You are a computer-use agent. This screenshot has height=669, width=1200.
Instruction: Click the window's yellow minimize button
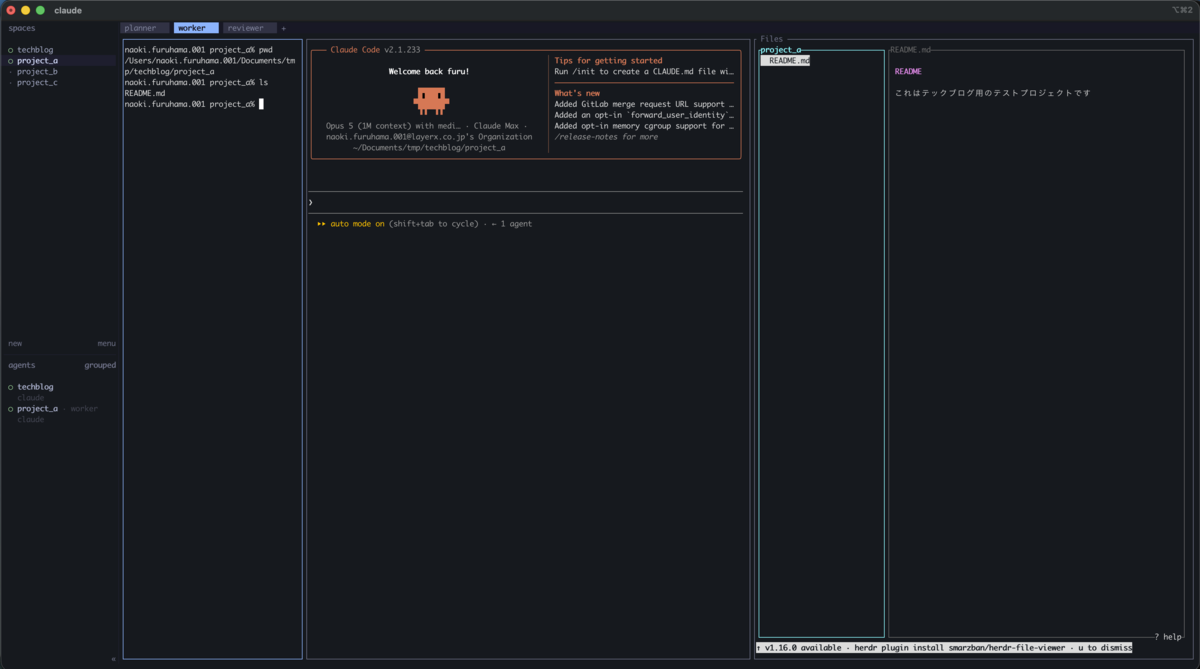25,10
